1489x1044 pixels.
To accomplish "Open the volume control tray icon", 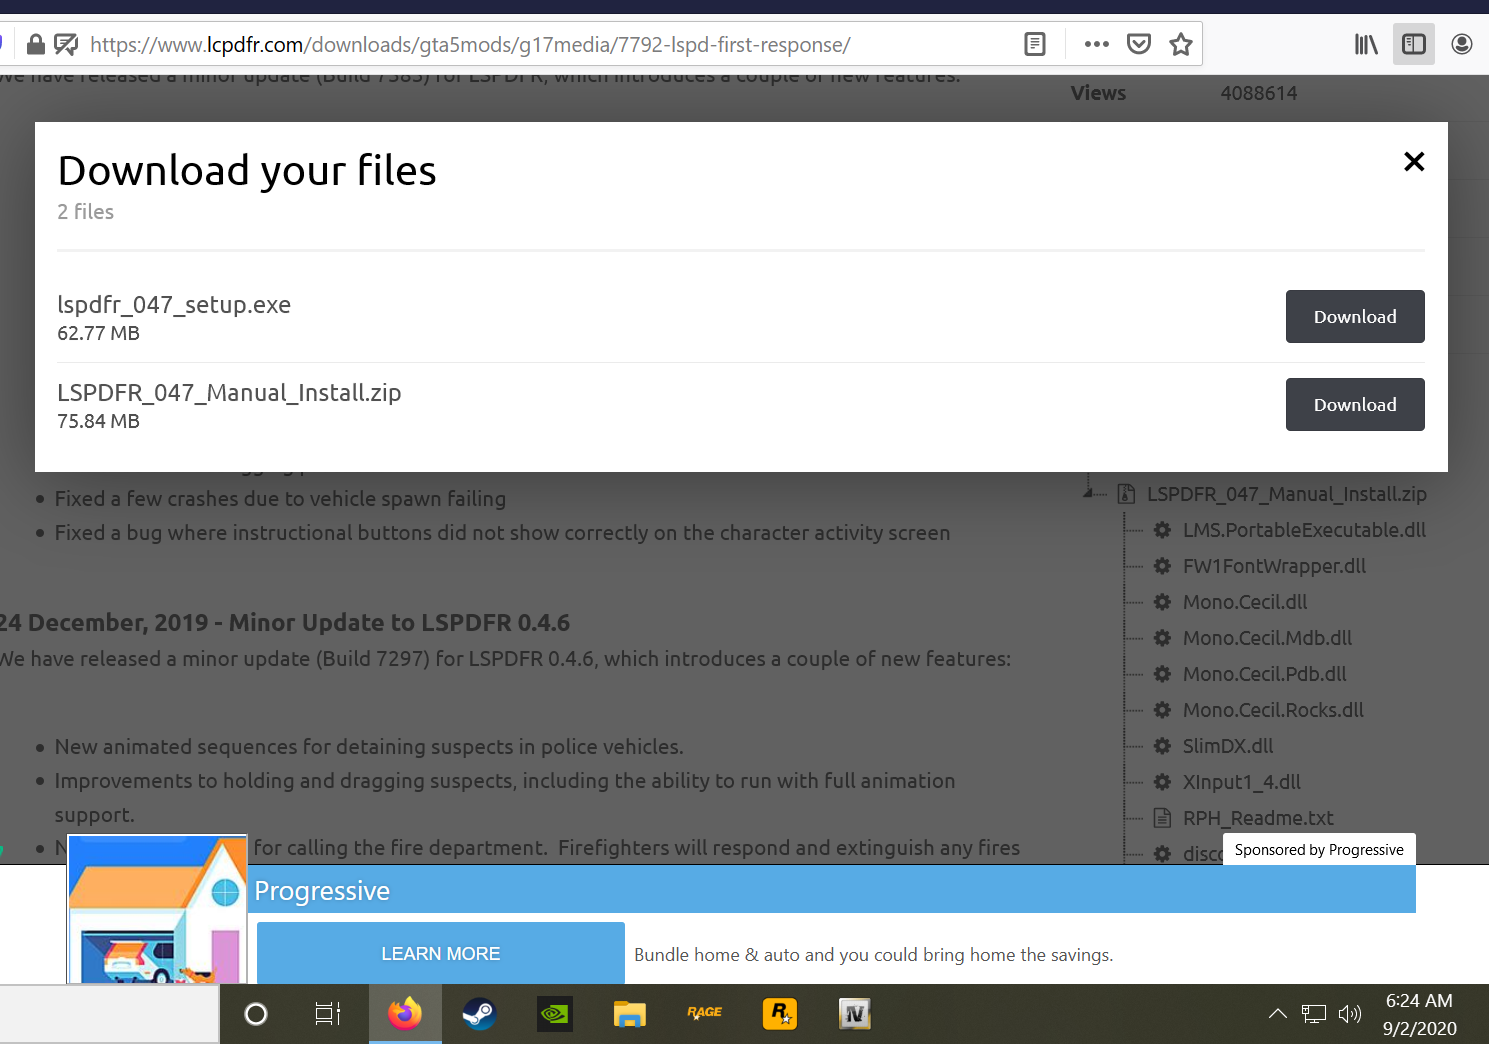I will (x=1350, y=1014).
